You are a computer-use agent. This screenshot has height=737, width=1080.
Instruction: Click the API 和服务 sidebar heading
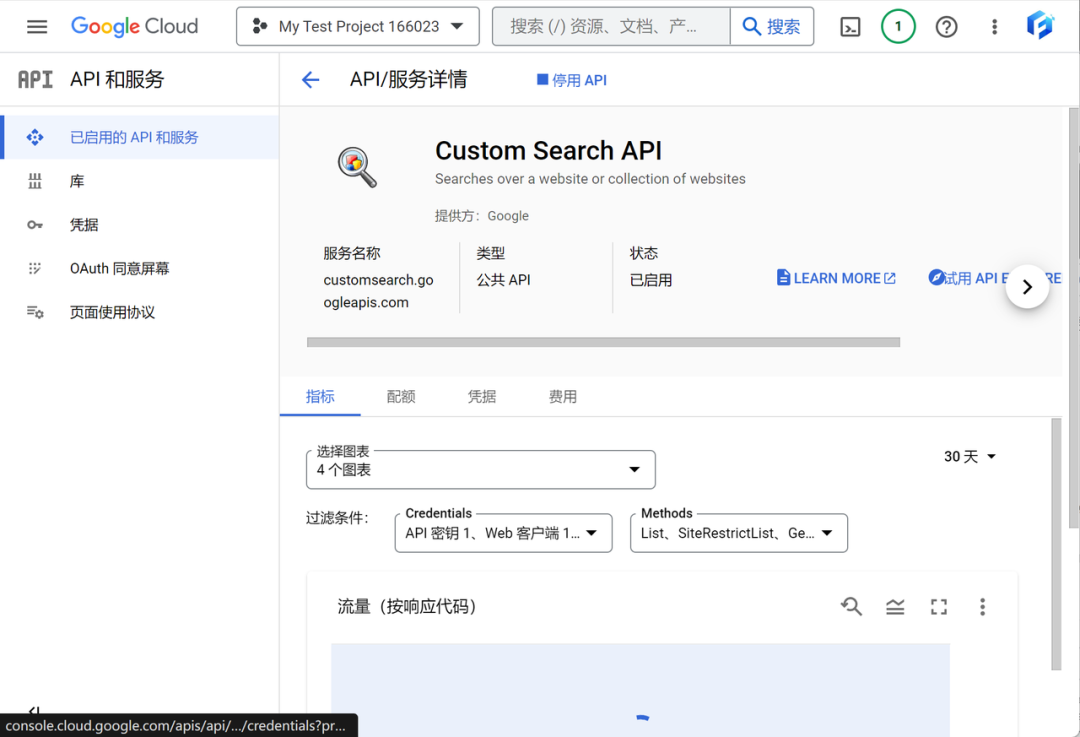(117, 79)
